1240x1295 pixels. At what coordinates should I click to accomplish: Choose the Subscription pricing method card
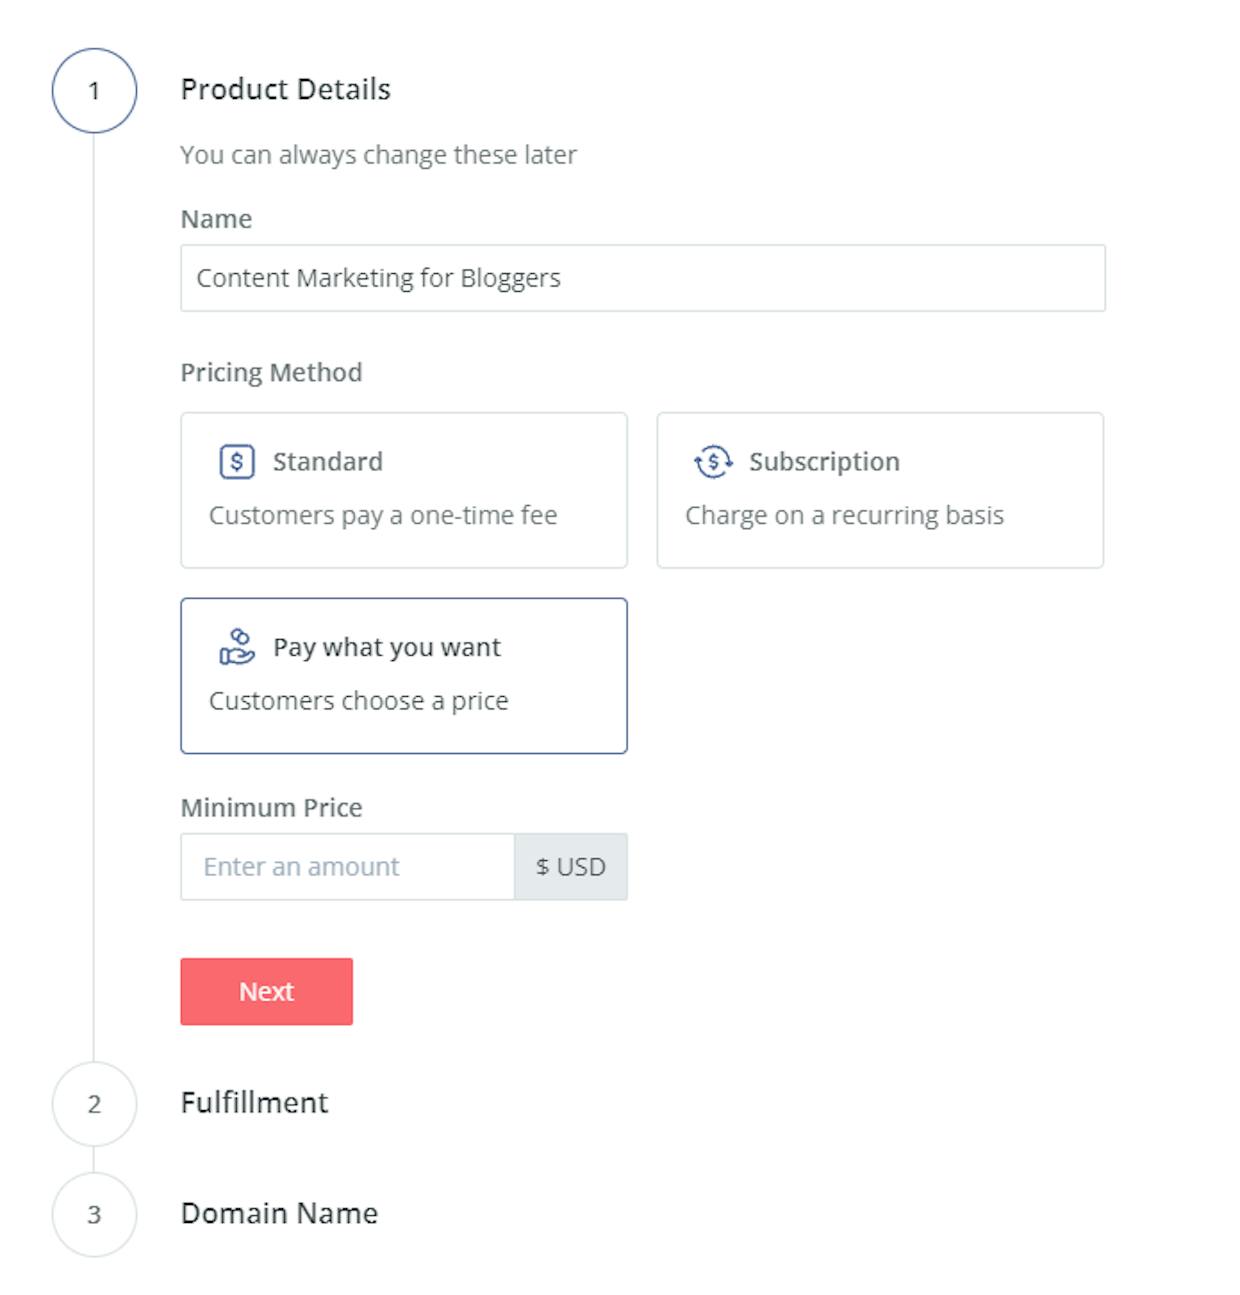(880, 490)
